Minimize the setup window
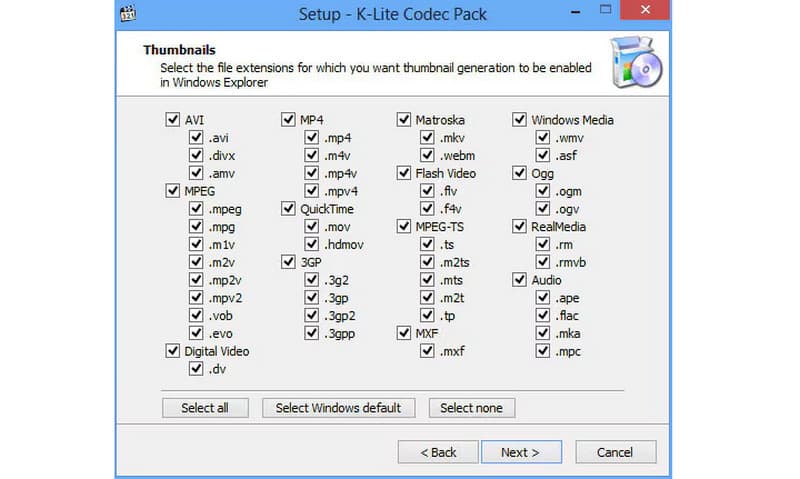The image size is (800, 479). (x=577, y=14)
